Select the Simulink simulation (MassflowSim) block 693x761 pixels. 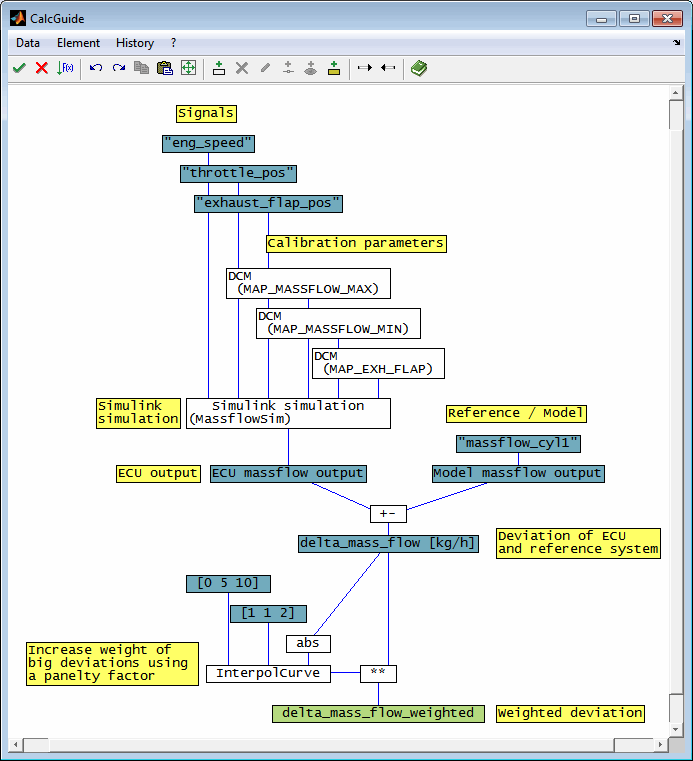[288, 414]
